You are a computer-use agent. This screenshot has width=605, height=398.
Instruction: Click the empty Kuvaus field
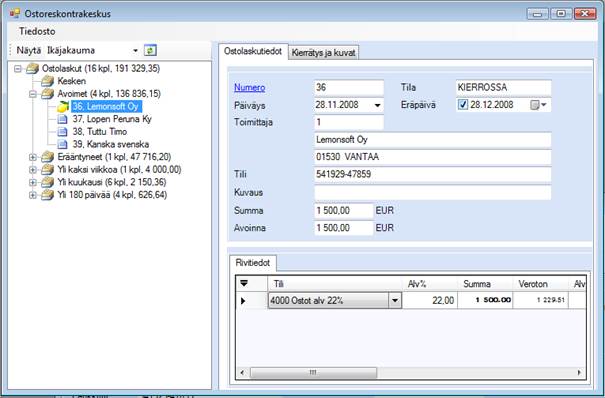click(433, 192)
